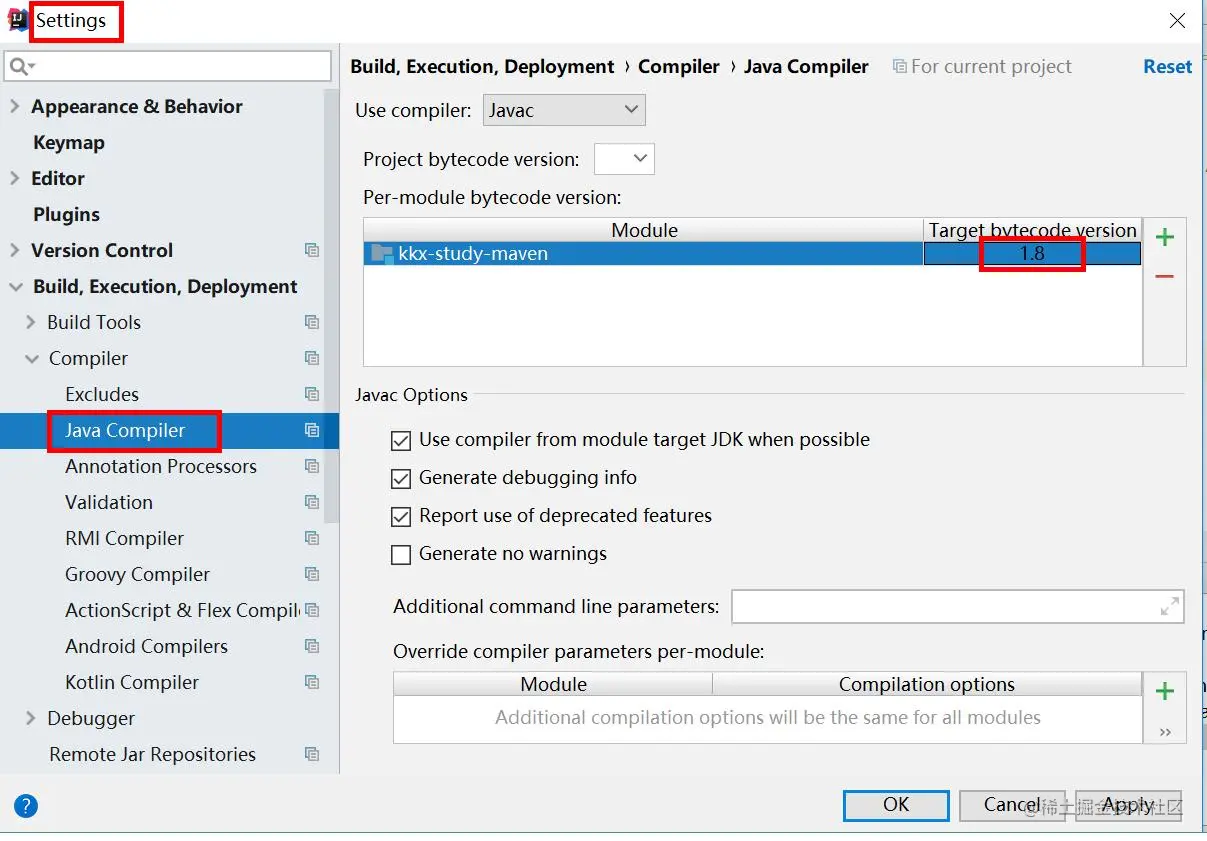Select Annotation Processors in the tree
This screenshot has height=841, width=1207.
coord(161,466)
